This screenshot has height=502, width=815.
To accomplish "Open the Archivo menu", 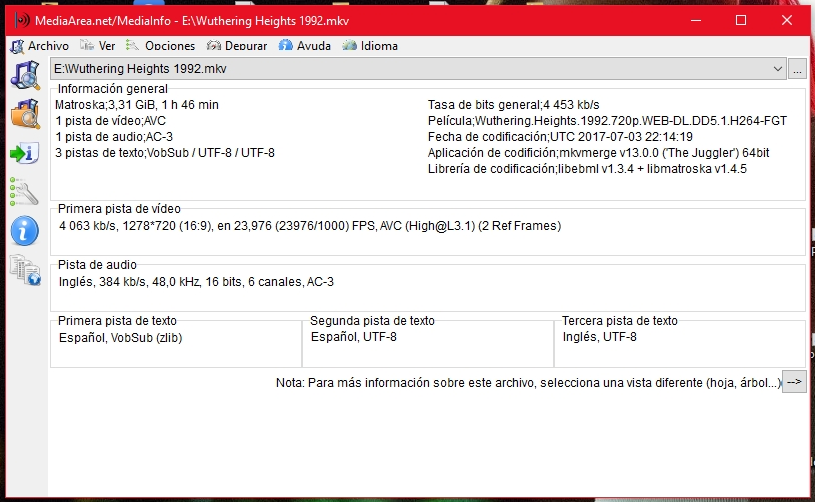I will coord(40,46).
